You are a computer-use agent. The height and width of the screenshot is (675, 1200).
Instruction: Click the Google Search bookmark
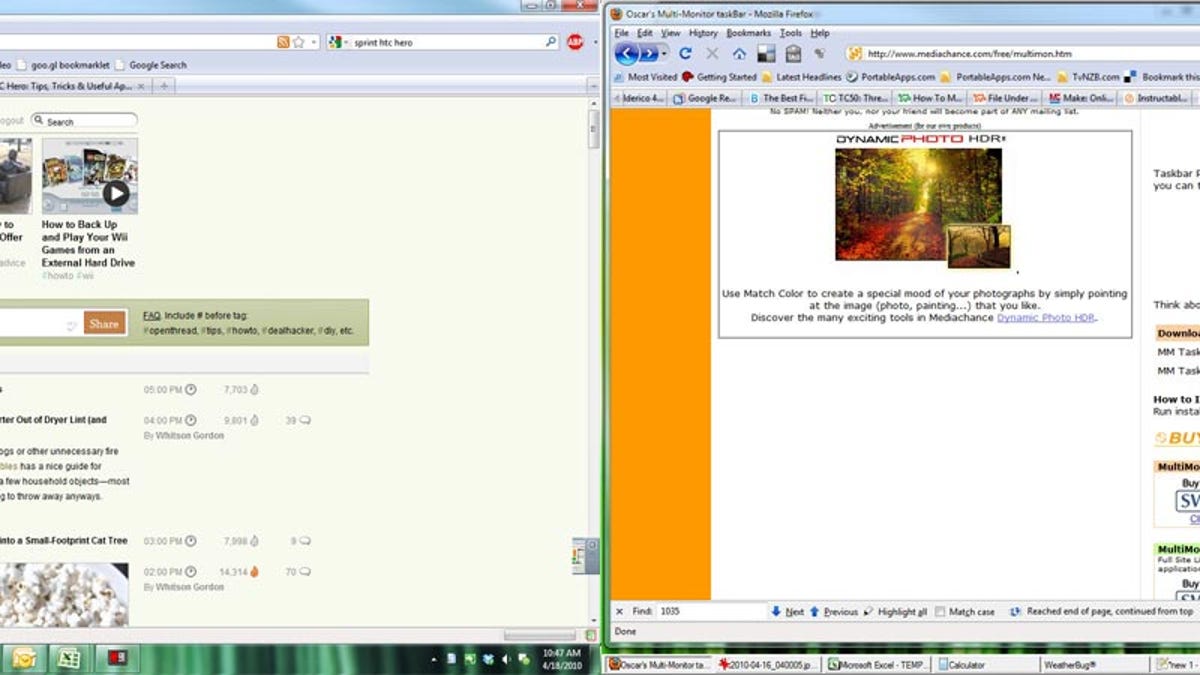point(150,65)
